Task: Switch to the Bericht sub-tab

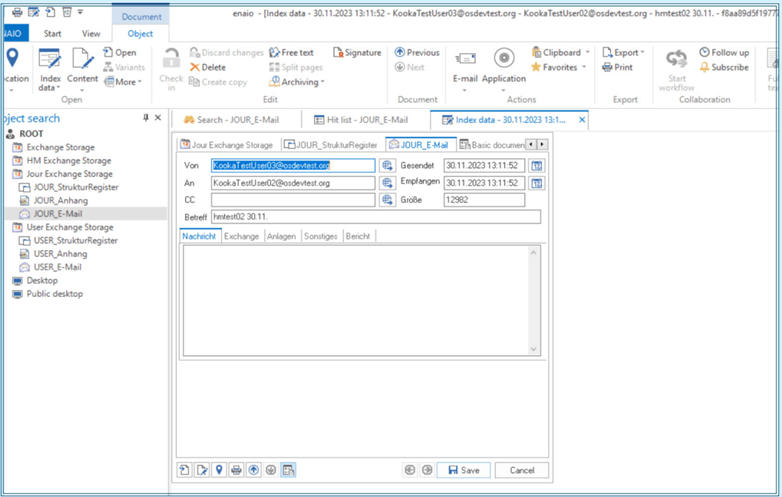Action: tap(358, 236)
